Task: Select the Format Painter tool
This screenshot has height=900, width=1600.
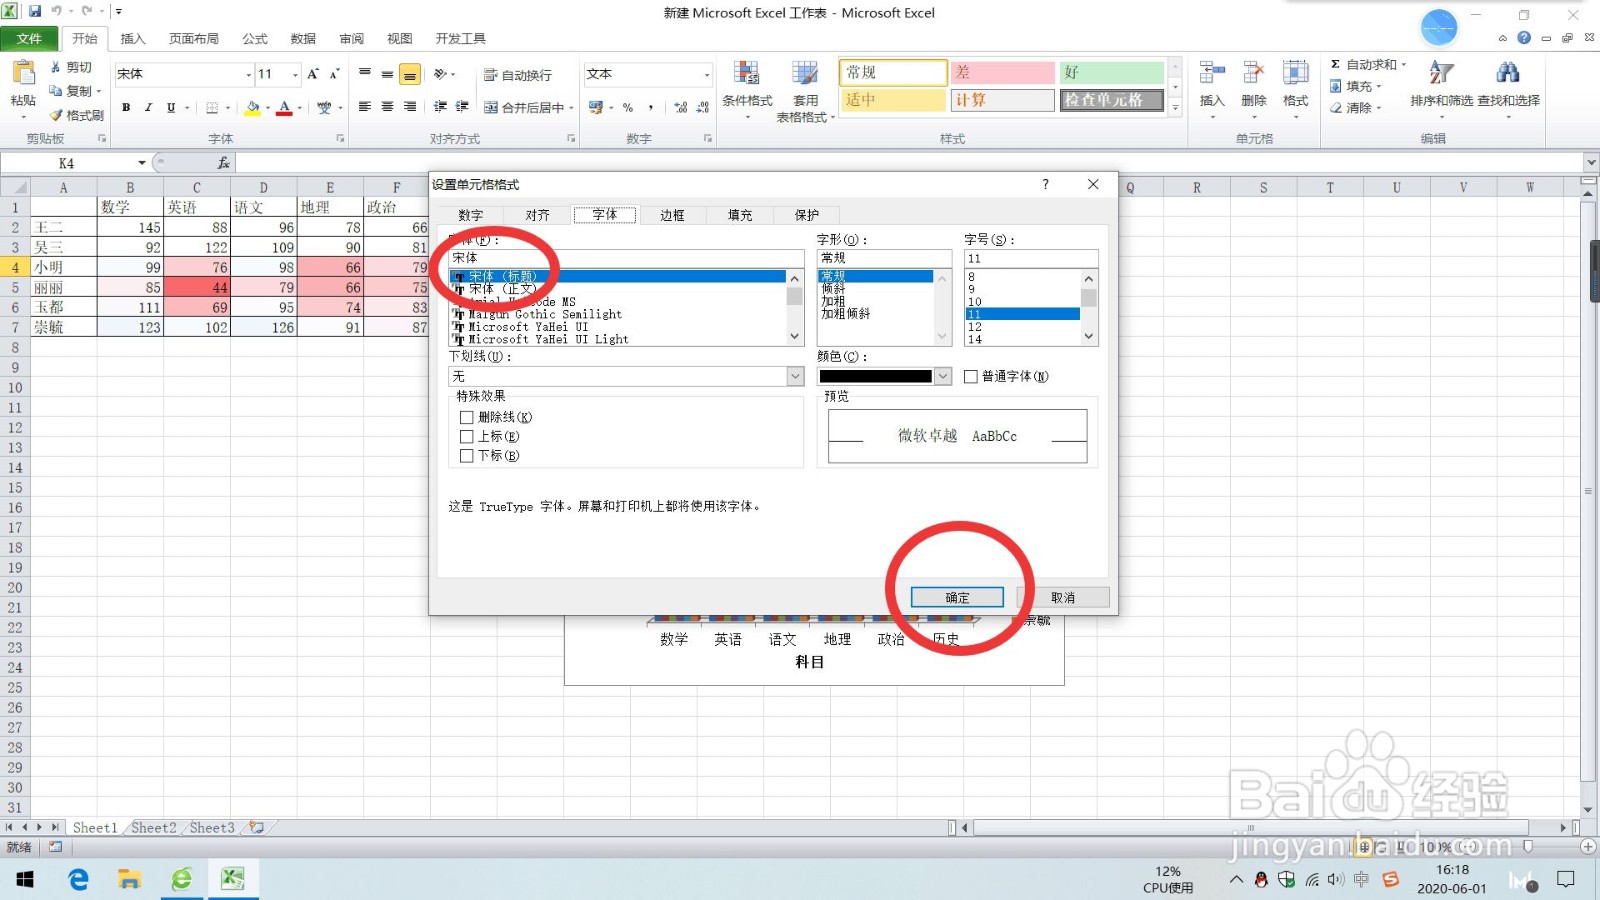Action: pyautogui.click(x=77, y=114)
